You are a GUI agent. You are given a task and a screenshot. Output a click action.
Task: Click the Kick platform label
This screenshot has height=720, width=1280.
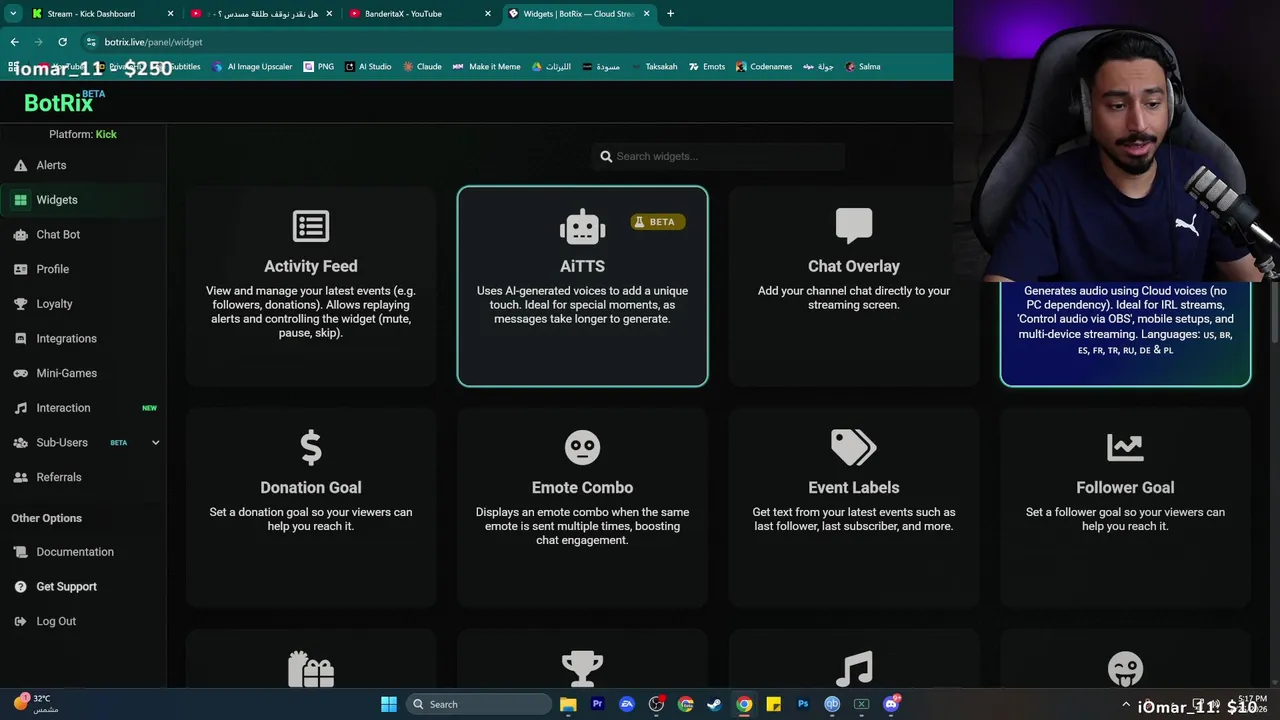(106, 134)
